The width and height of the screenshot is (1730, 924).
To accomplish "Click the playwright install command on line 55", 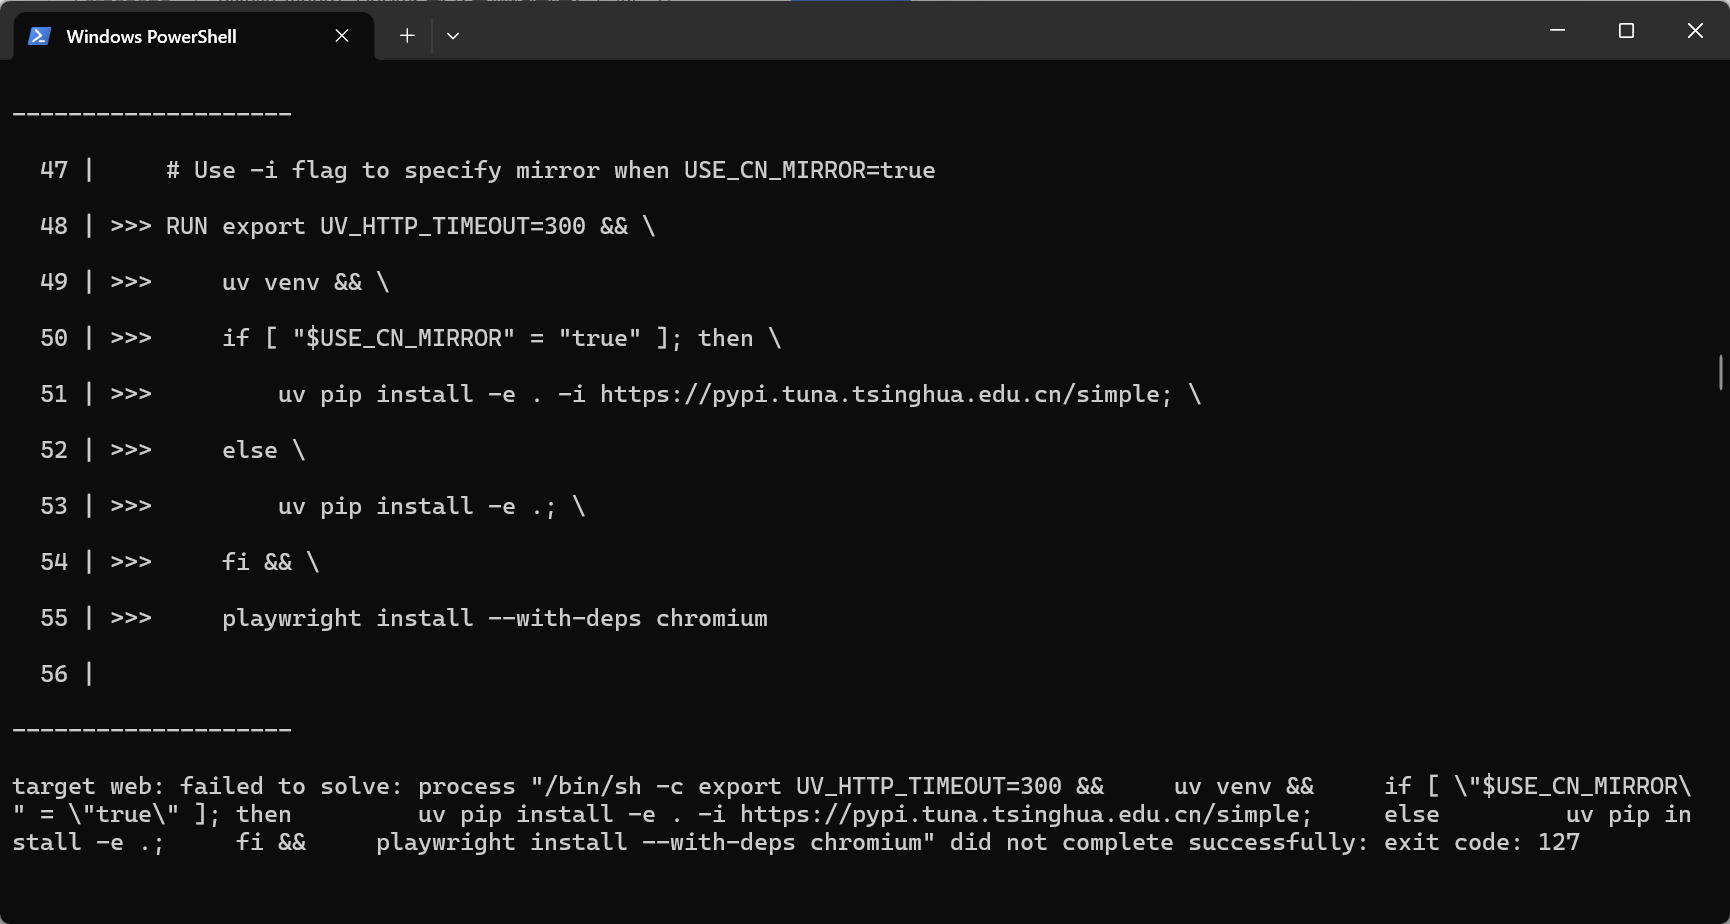I will click(x=494, y=618).
